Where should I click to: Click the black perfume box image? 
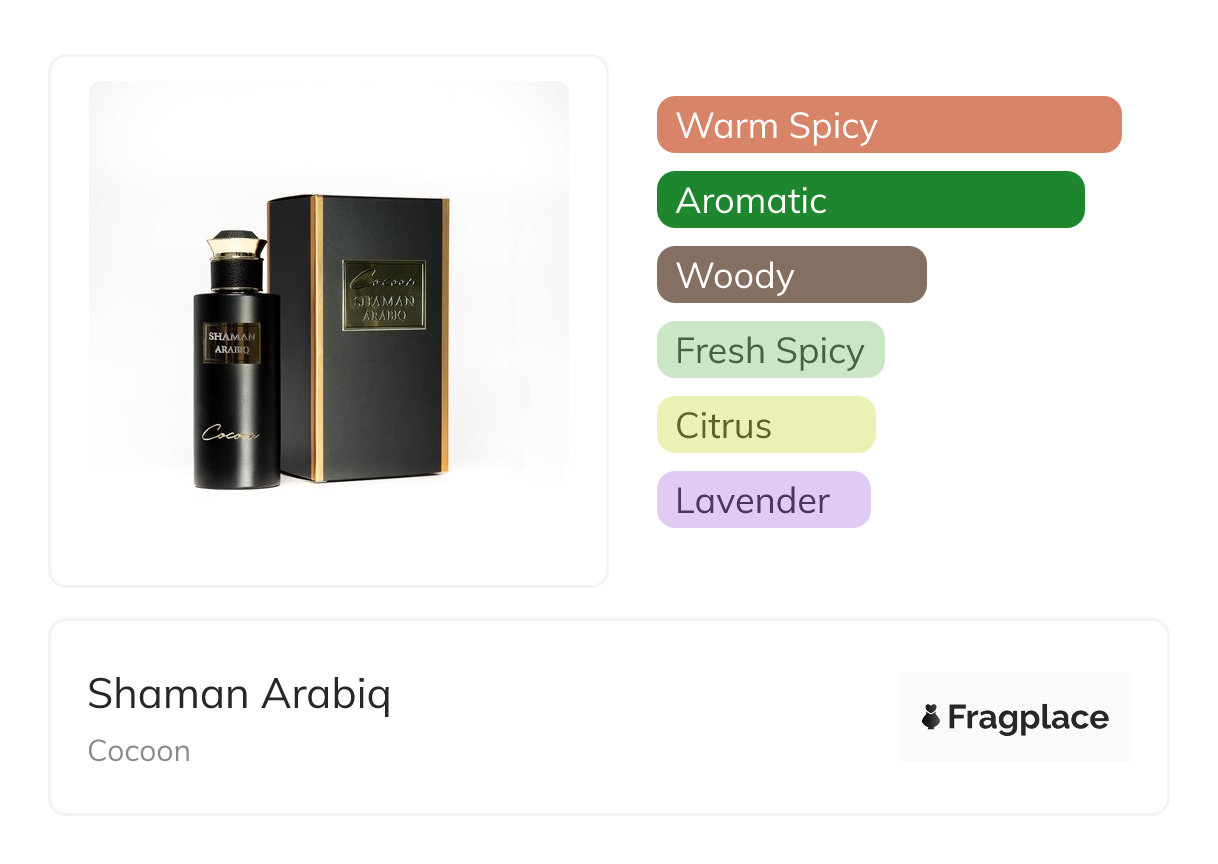pyautogui.click(x=380, y=400)
